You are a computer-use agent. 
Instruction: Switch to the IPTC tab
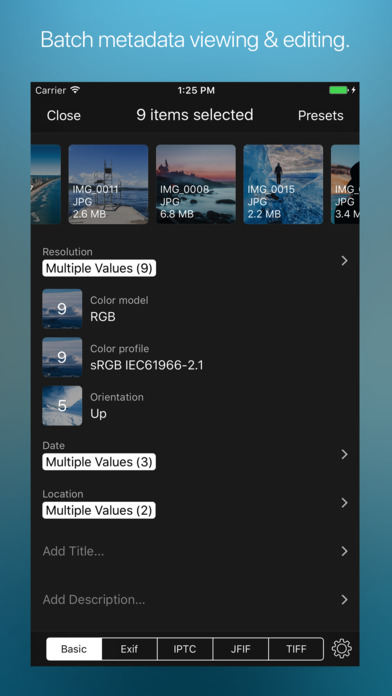tap(185, 649)
